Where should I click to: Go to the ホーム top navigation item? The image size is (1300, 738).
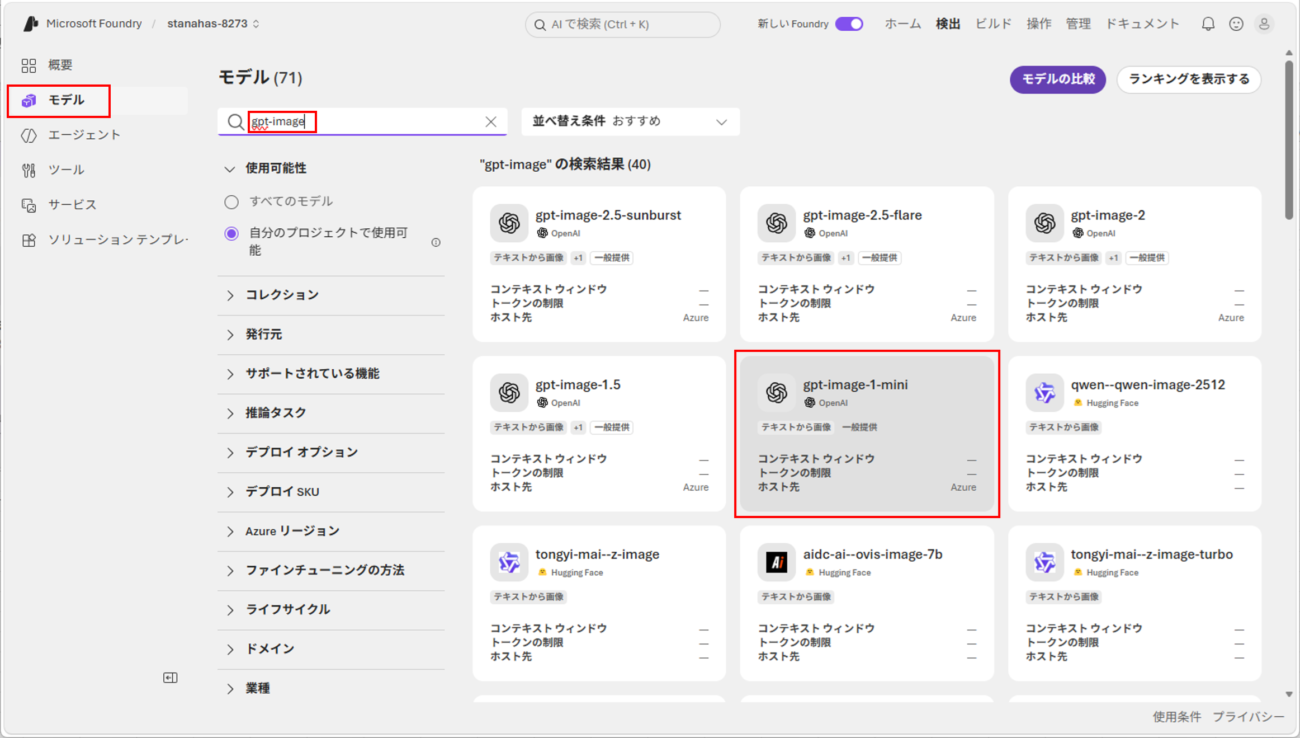coord(903,24)
